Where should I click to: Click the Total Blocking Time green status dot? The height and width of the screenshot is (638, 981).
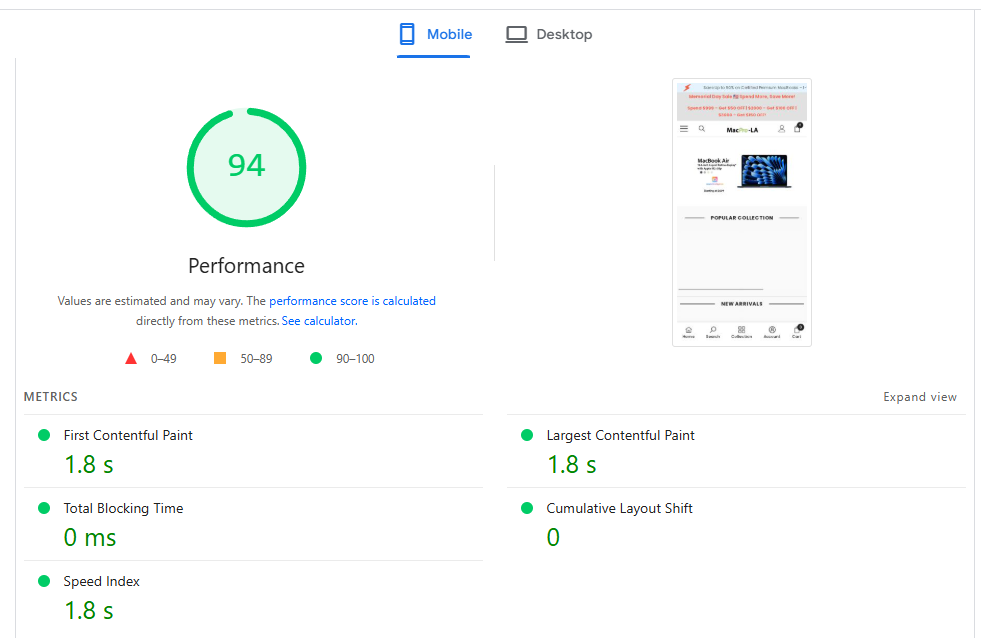(x=44, y=508)
